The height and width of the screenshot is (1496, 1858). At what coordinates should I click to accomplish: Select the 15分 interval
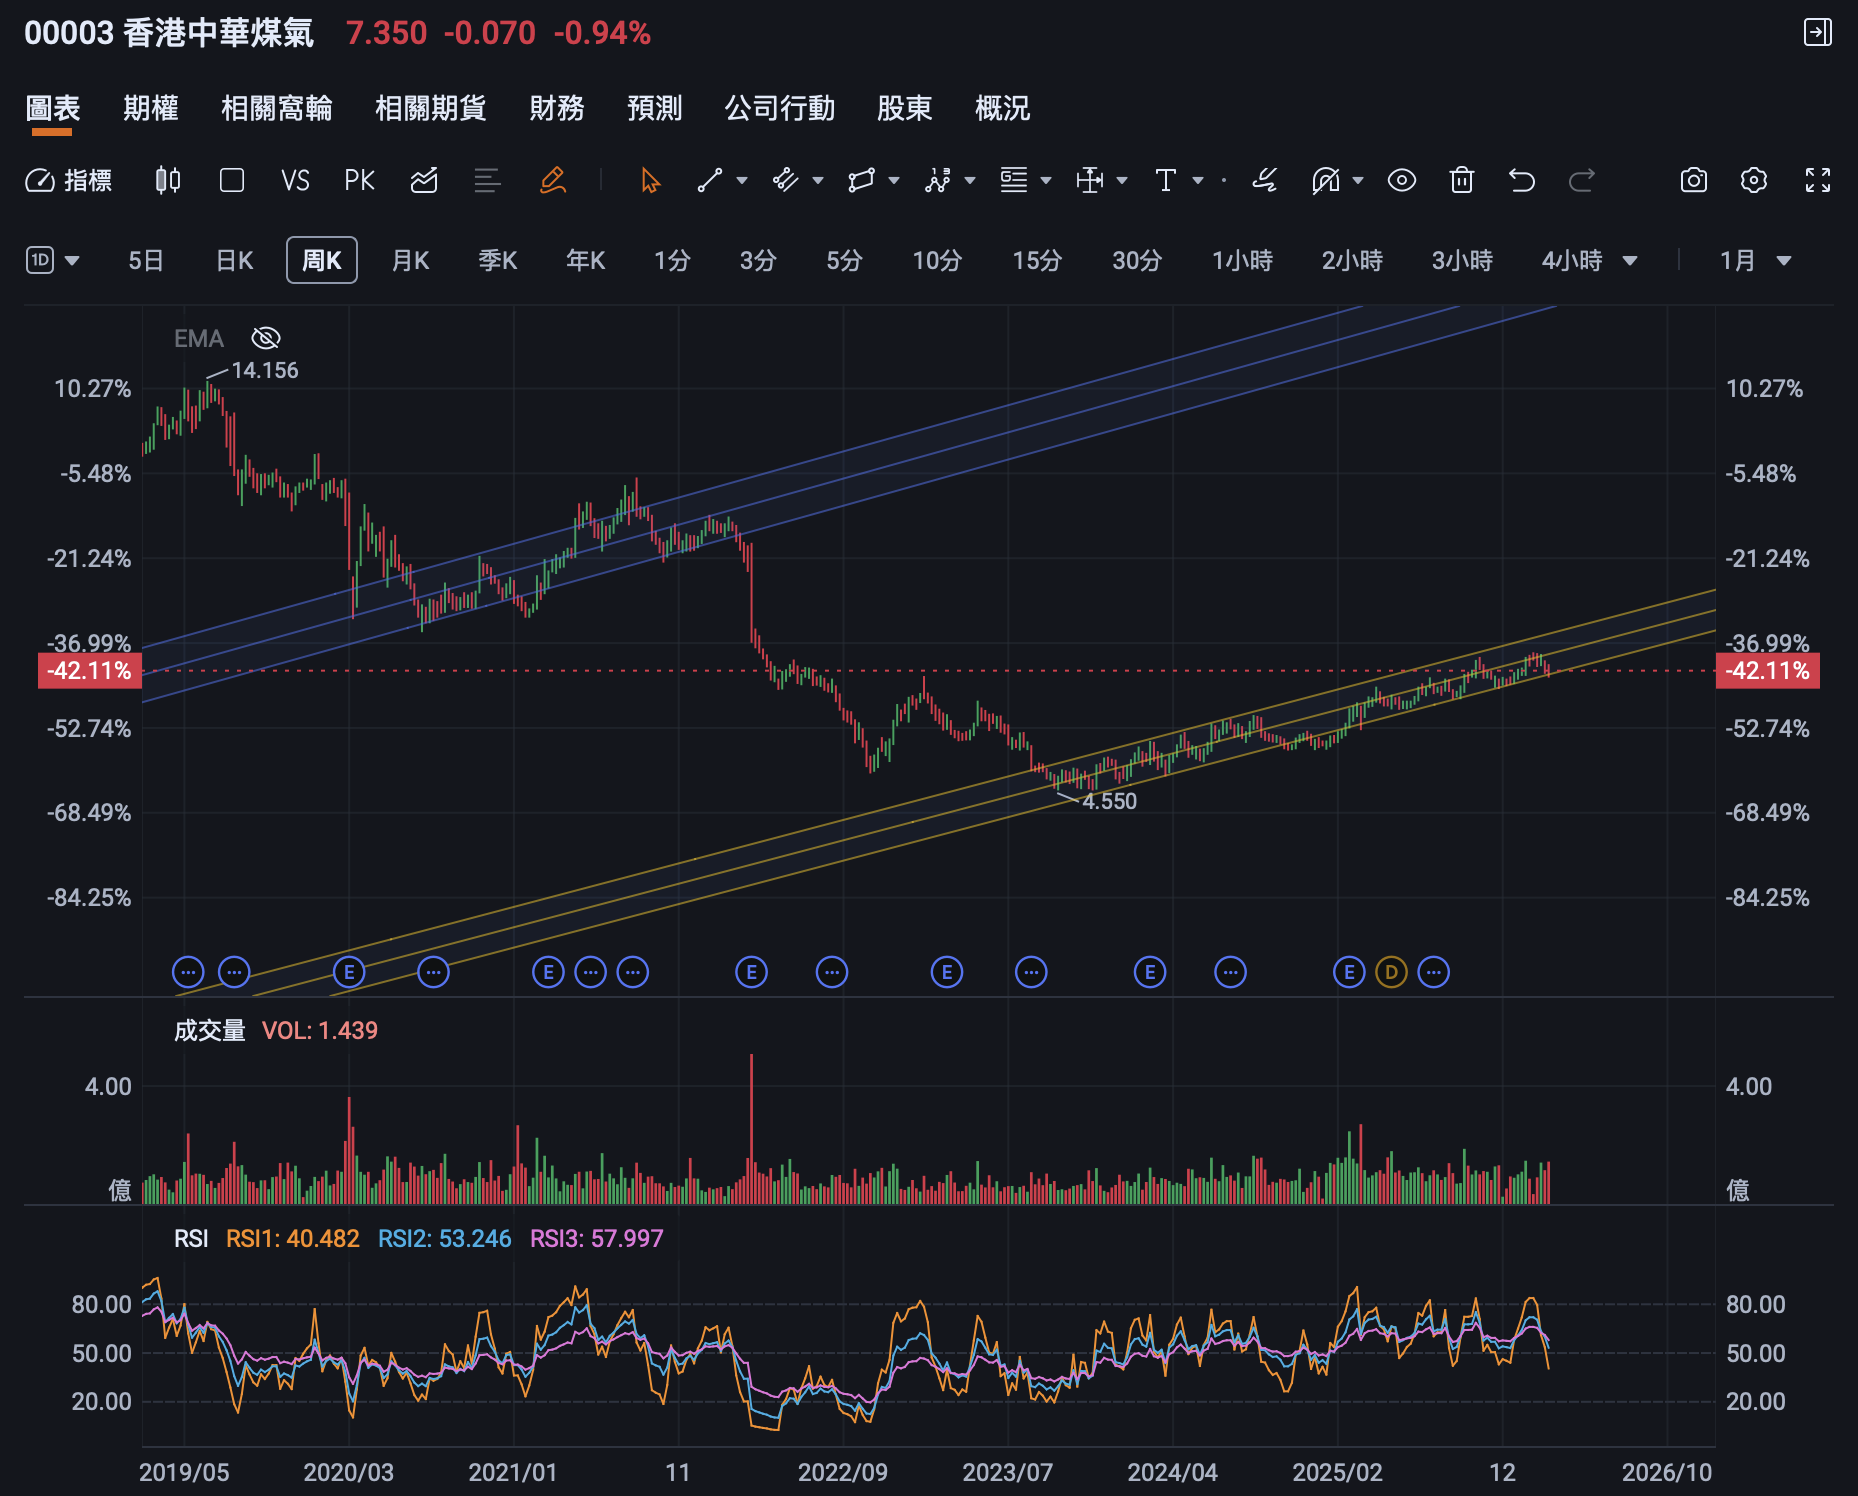click(1037, 261)
